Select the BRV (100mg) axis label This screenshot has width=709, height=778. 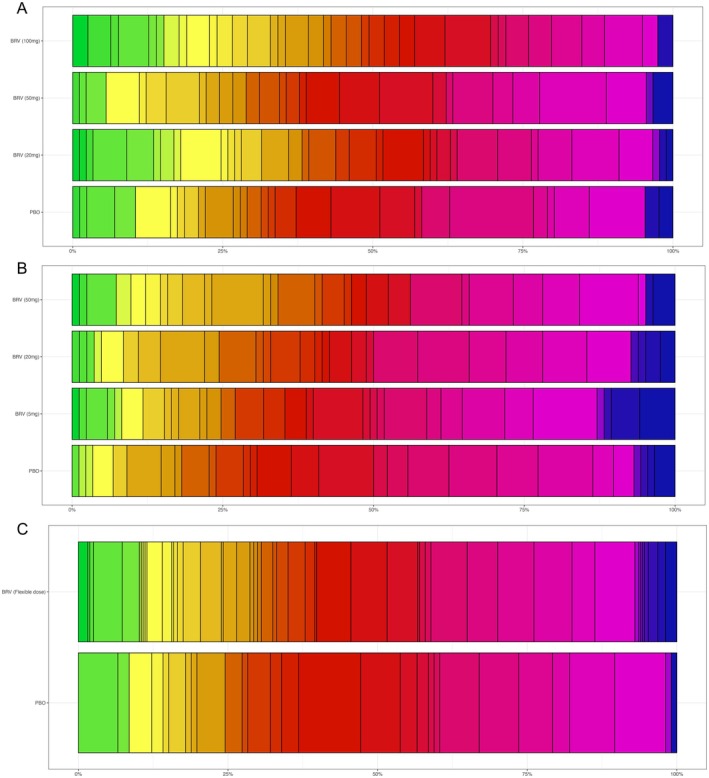click(x=25, y=41)
